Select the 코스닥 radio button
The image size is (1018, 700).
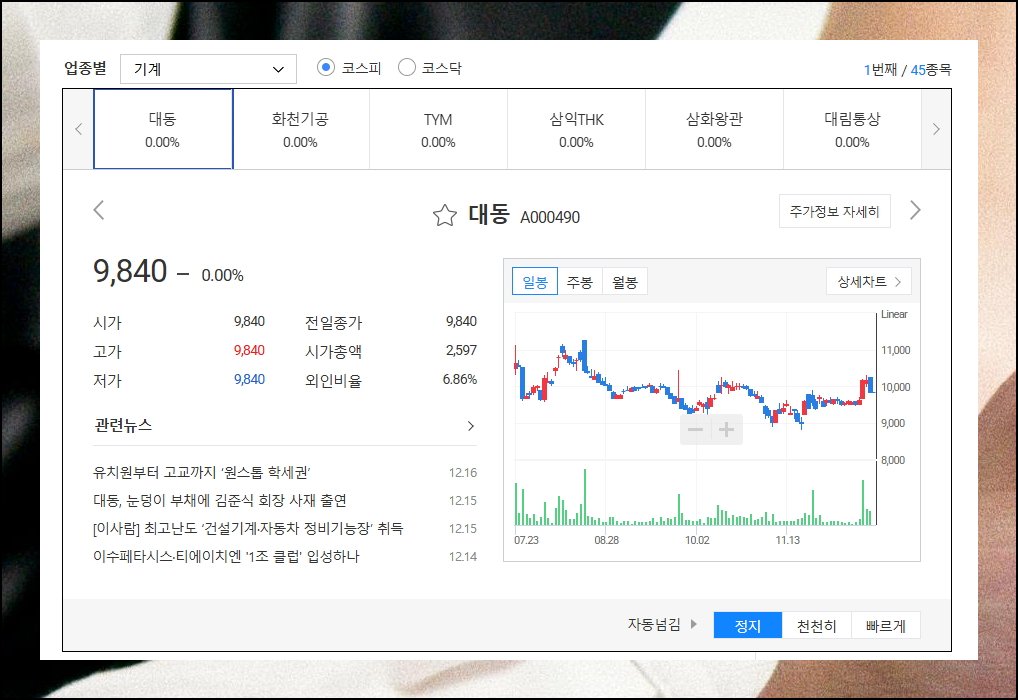(x=406, y=68)
